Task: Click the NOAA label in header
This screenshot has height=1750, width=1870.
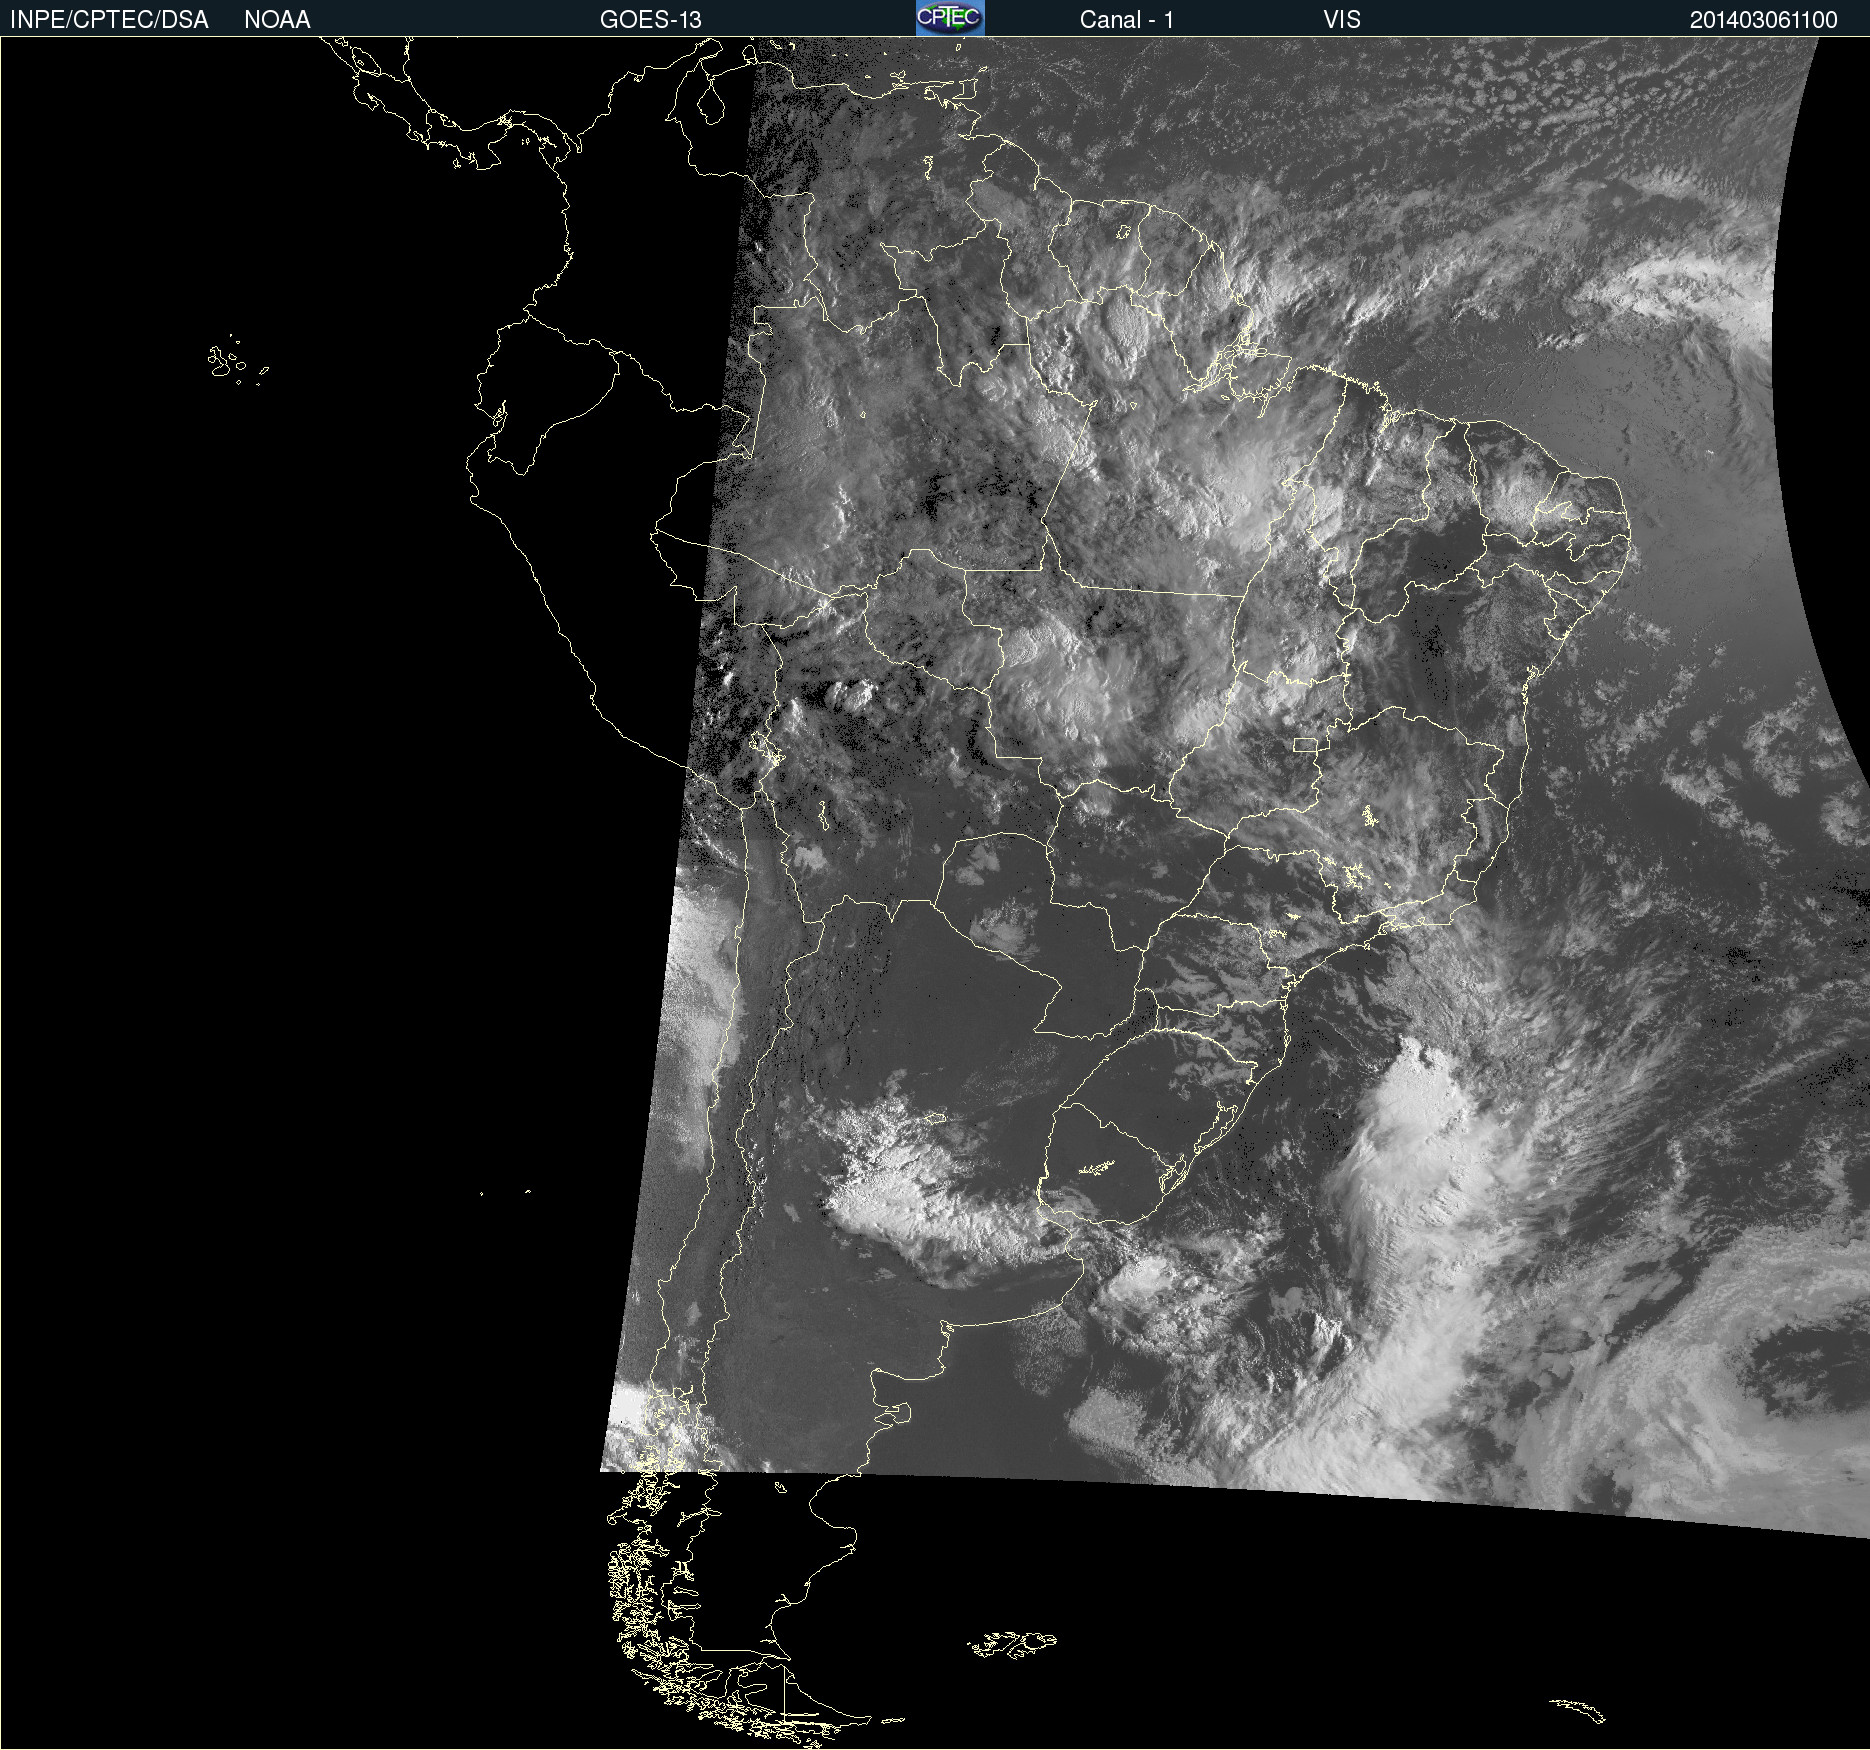Action: click(x=277, y=20)
